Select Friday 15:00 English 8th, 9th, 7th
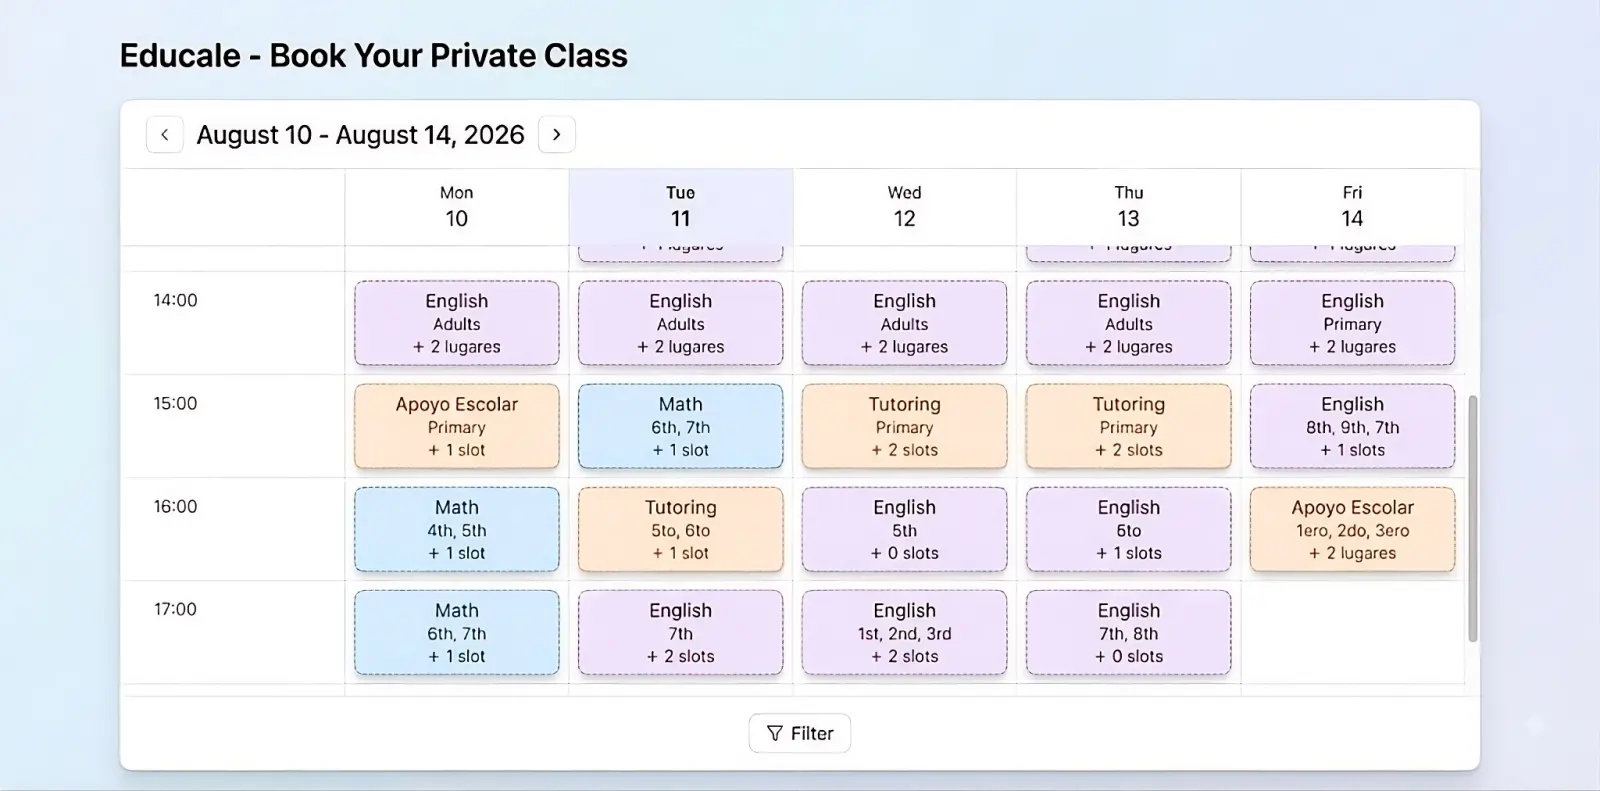This screenshot has width=1600, height=791. 1353,426
